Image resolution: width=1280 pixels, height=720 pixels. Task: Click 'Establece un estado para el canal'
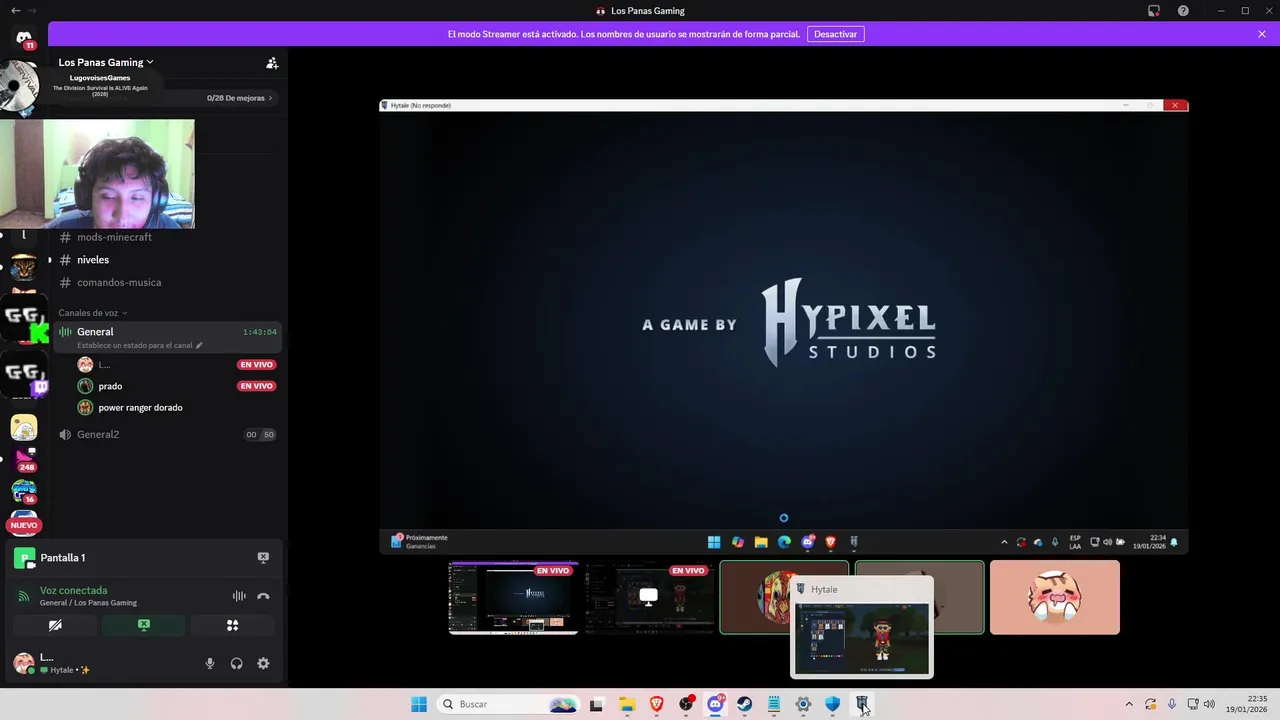135,345
